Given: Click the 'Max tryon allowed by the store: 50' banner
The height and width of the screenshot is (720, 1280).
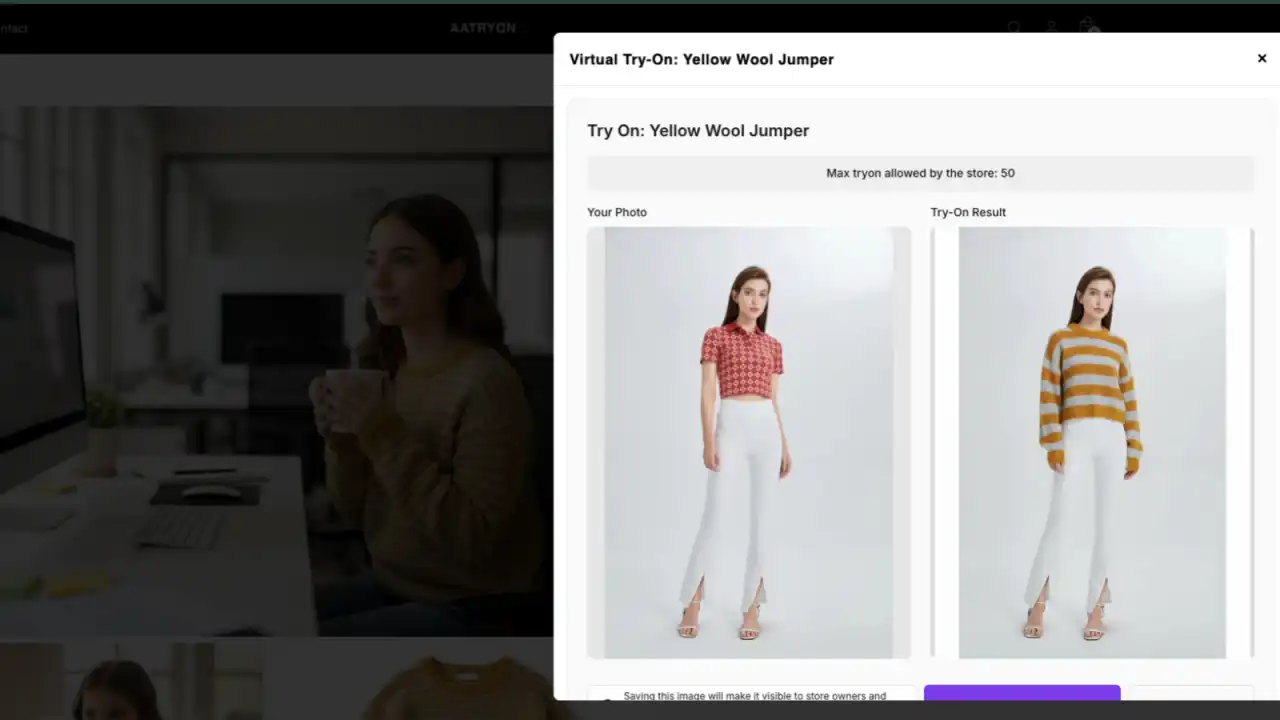Looking at the screenshot, I should [920, 172].
